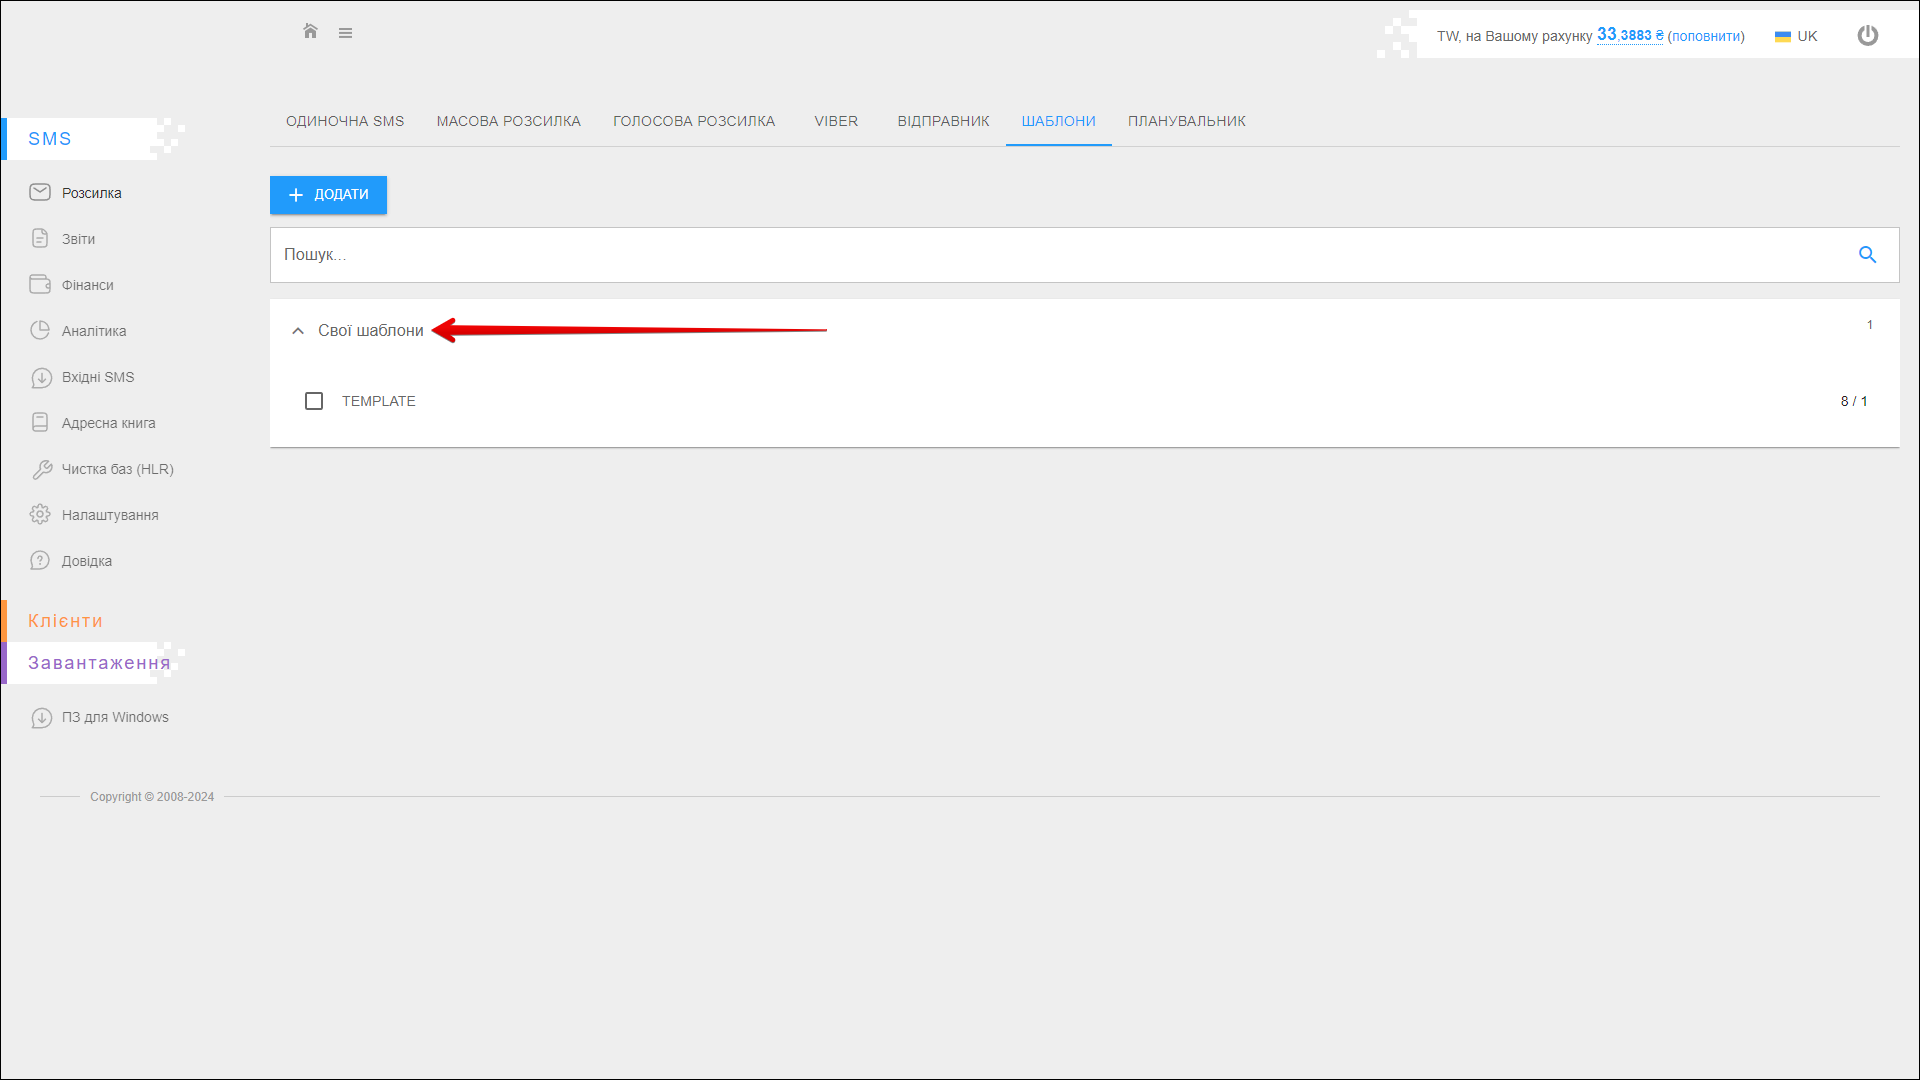
Task: Switch to ПЛАНУВАЛЬНИК tab
Action: point(1186,121)
